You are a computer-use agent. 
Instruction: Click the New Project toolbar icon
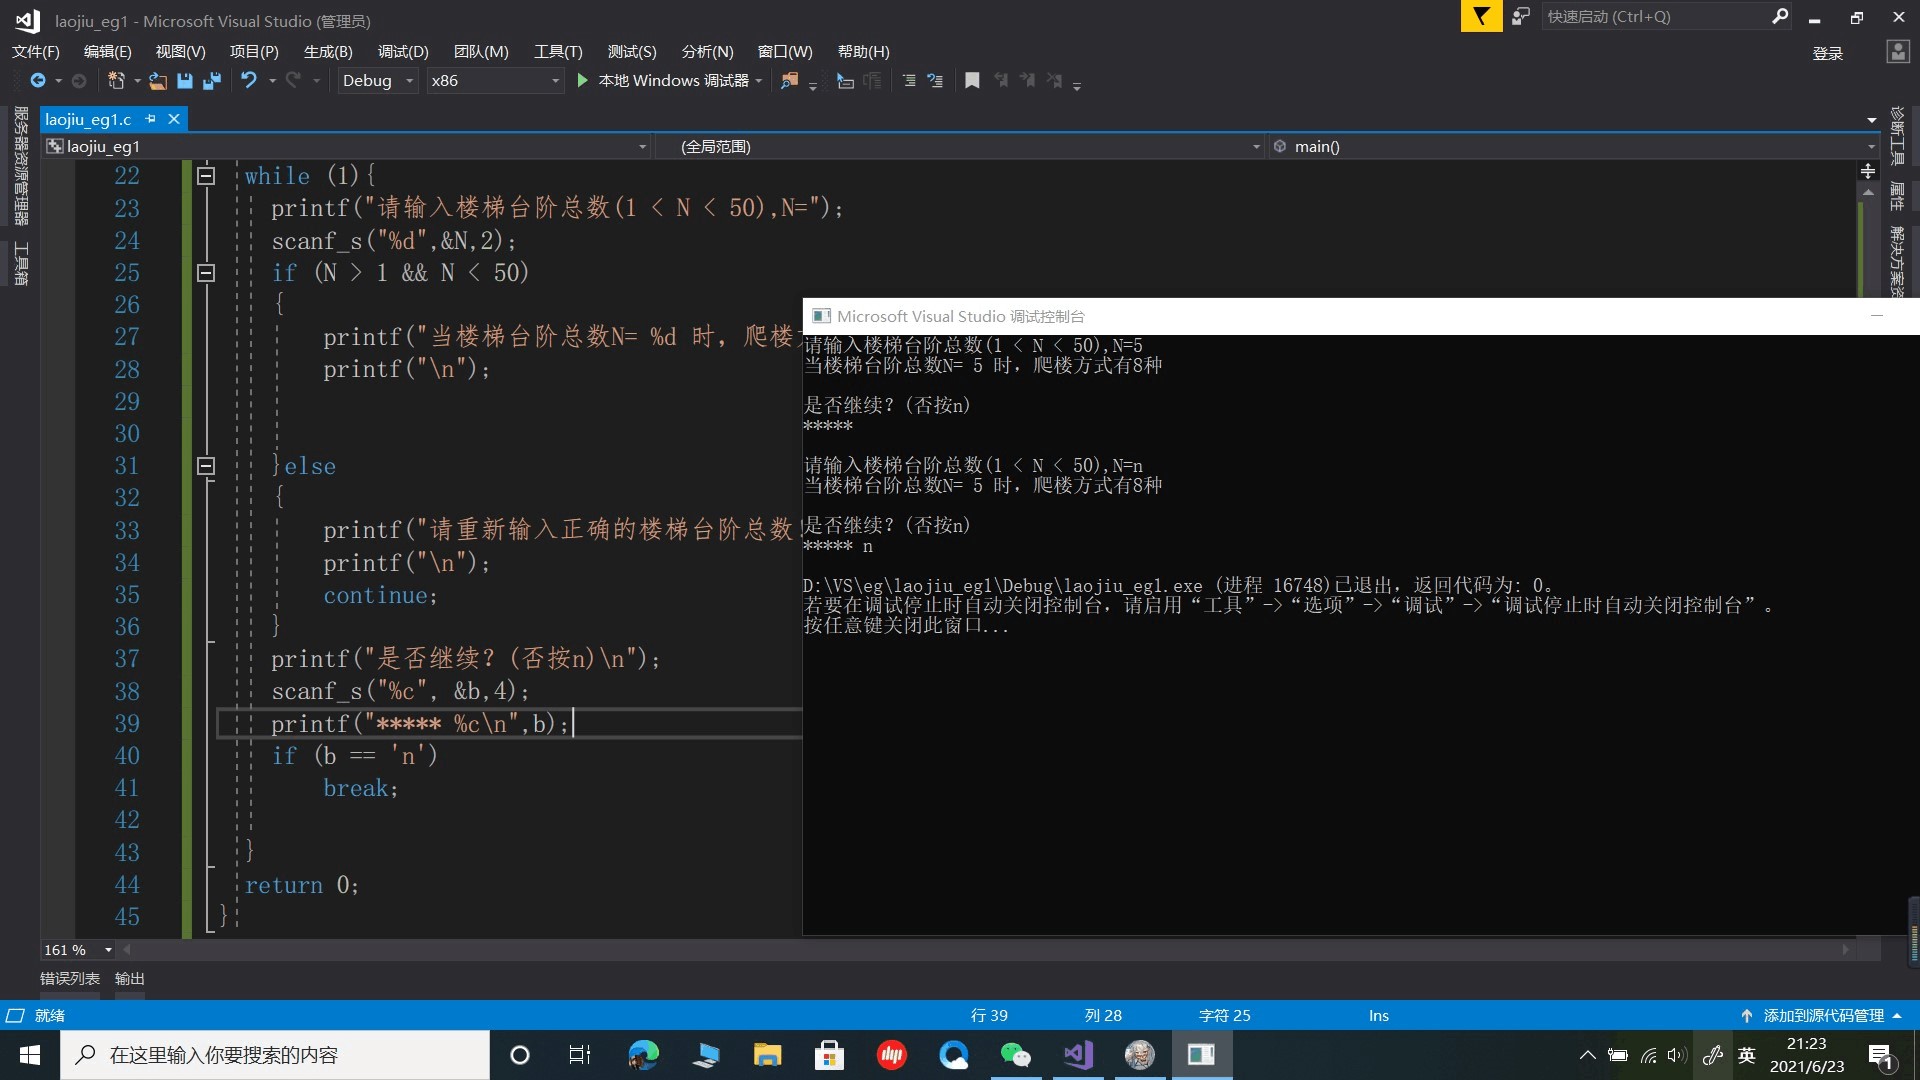click(116, 81)
